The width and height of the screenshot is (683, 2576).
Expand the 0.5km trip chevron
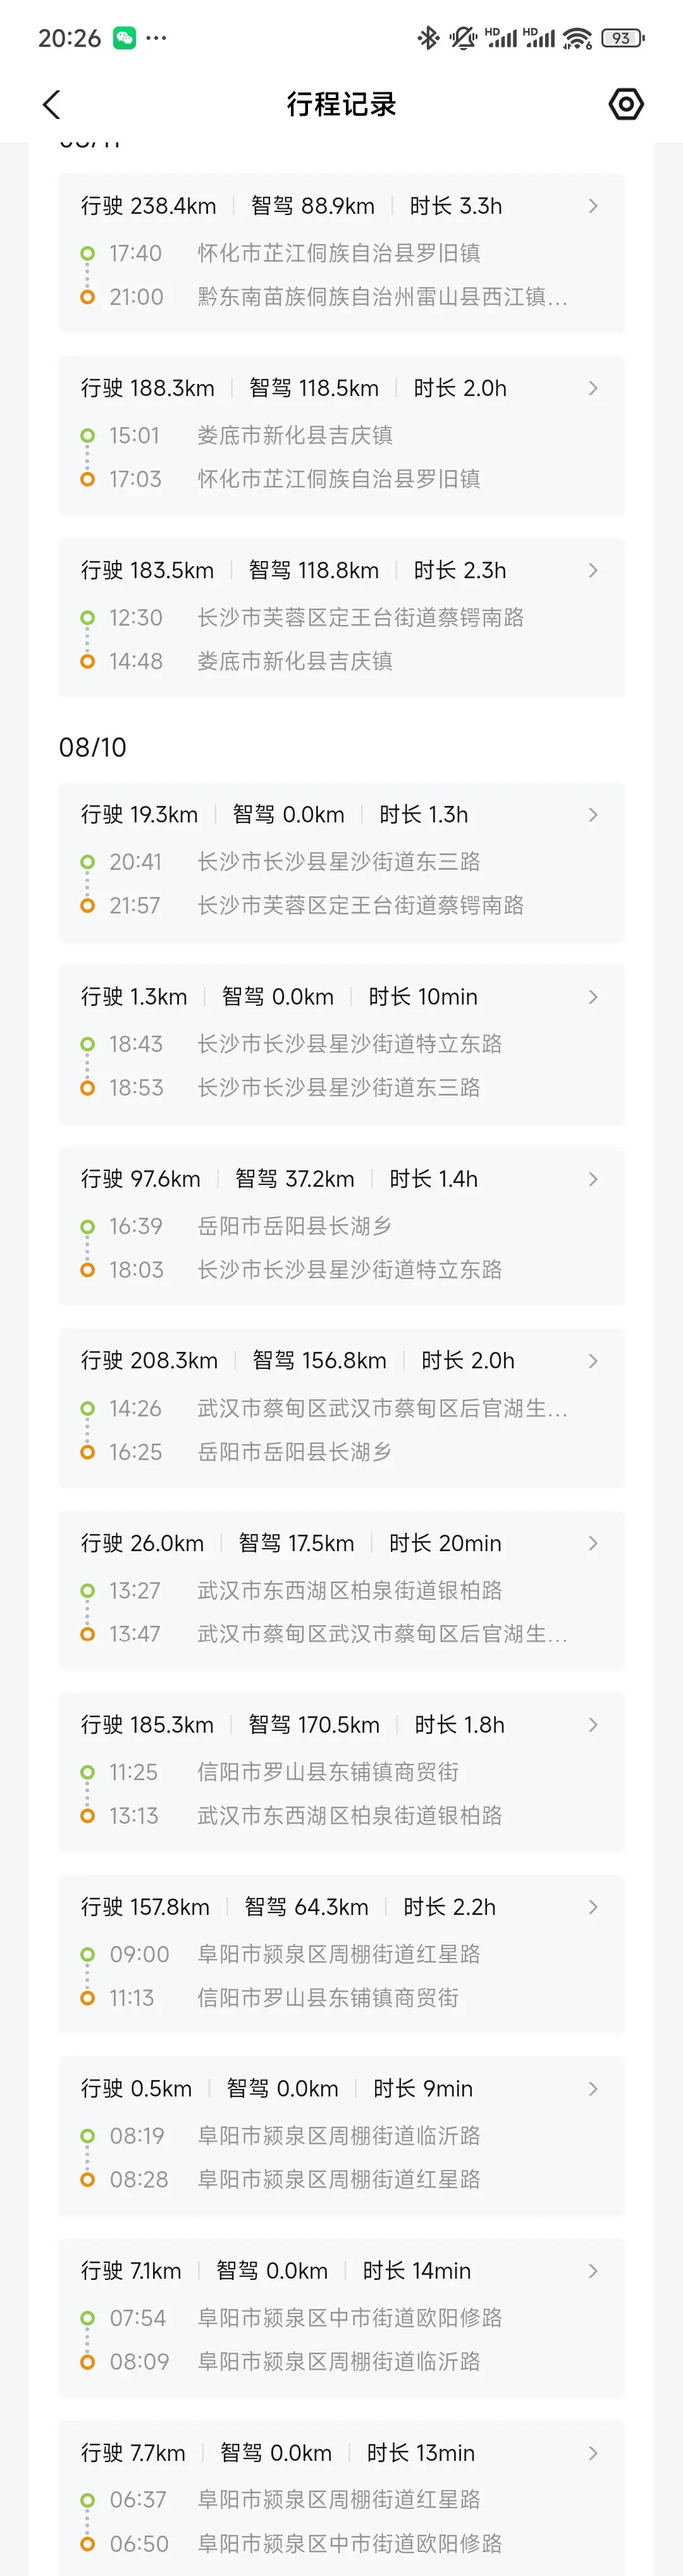pyautogui.click(x=593, y=2089)
